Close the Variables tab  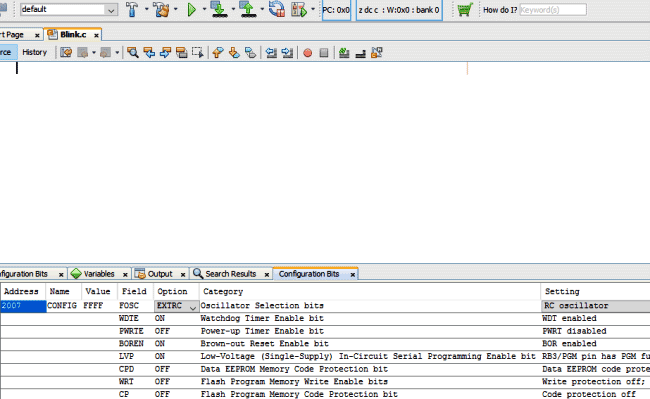125,274
